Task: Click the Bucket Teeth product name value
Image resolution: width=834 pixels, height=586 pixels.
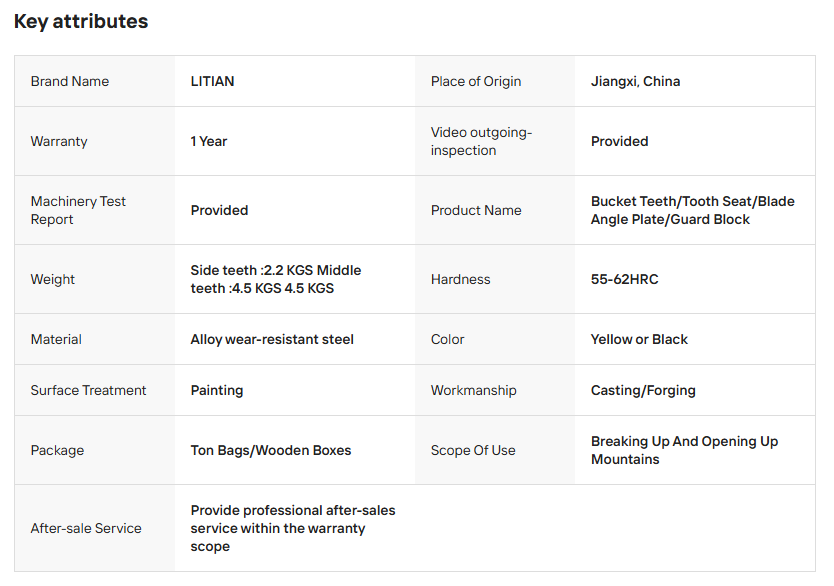Action: 693,211
